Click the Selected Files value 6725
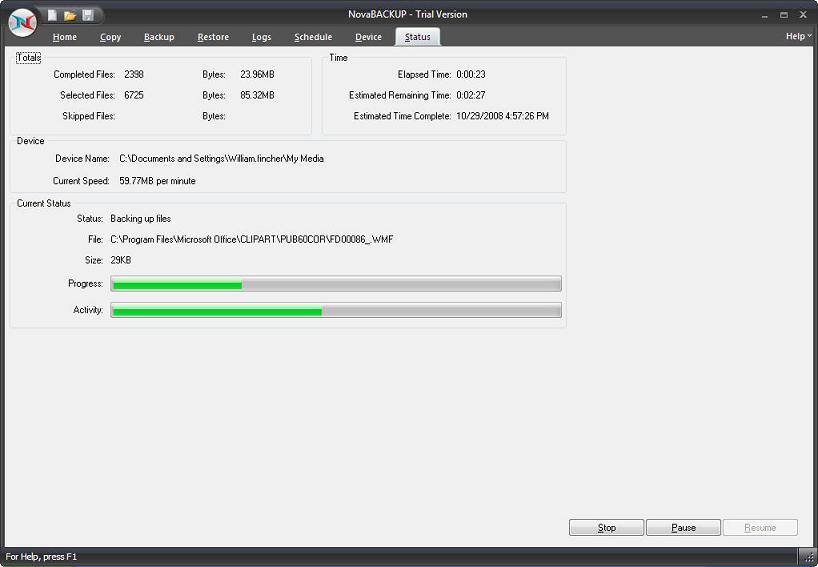Viewport: 818px width, 567px height. point(134,95)
